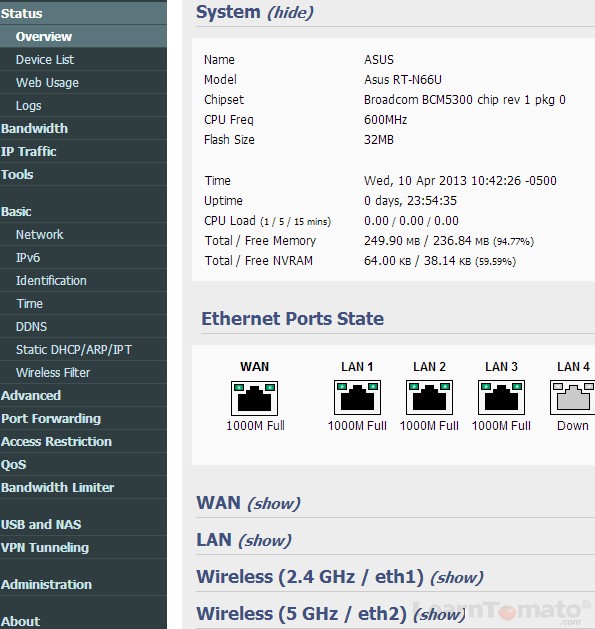Open DDNS settings

point(83,326)
